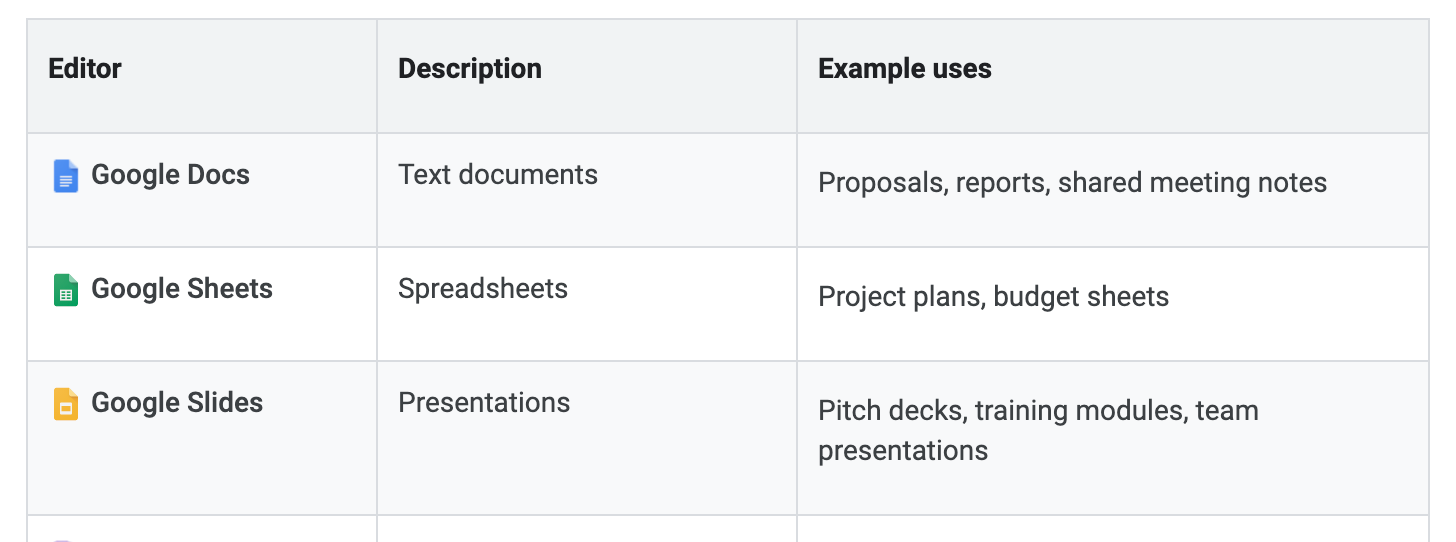Click 'Presentations' in the Description column

click(x=484, y=403)
